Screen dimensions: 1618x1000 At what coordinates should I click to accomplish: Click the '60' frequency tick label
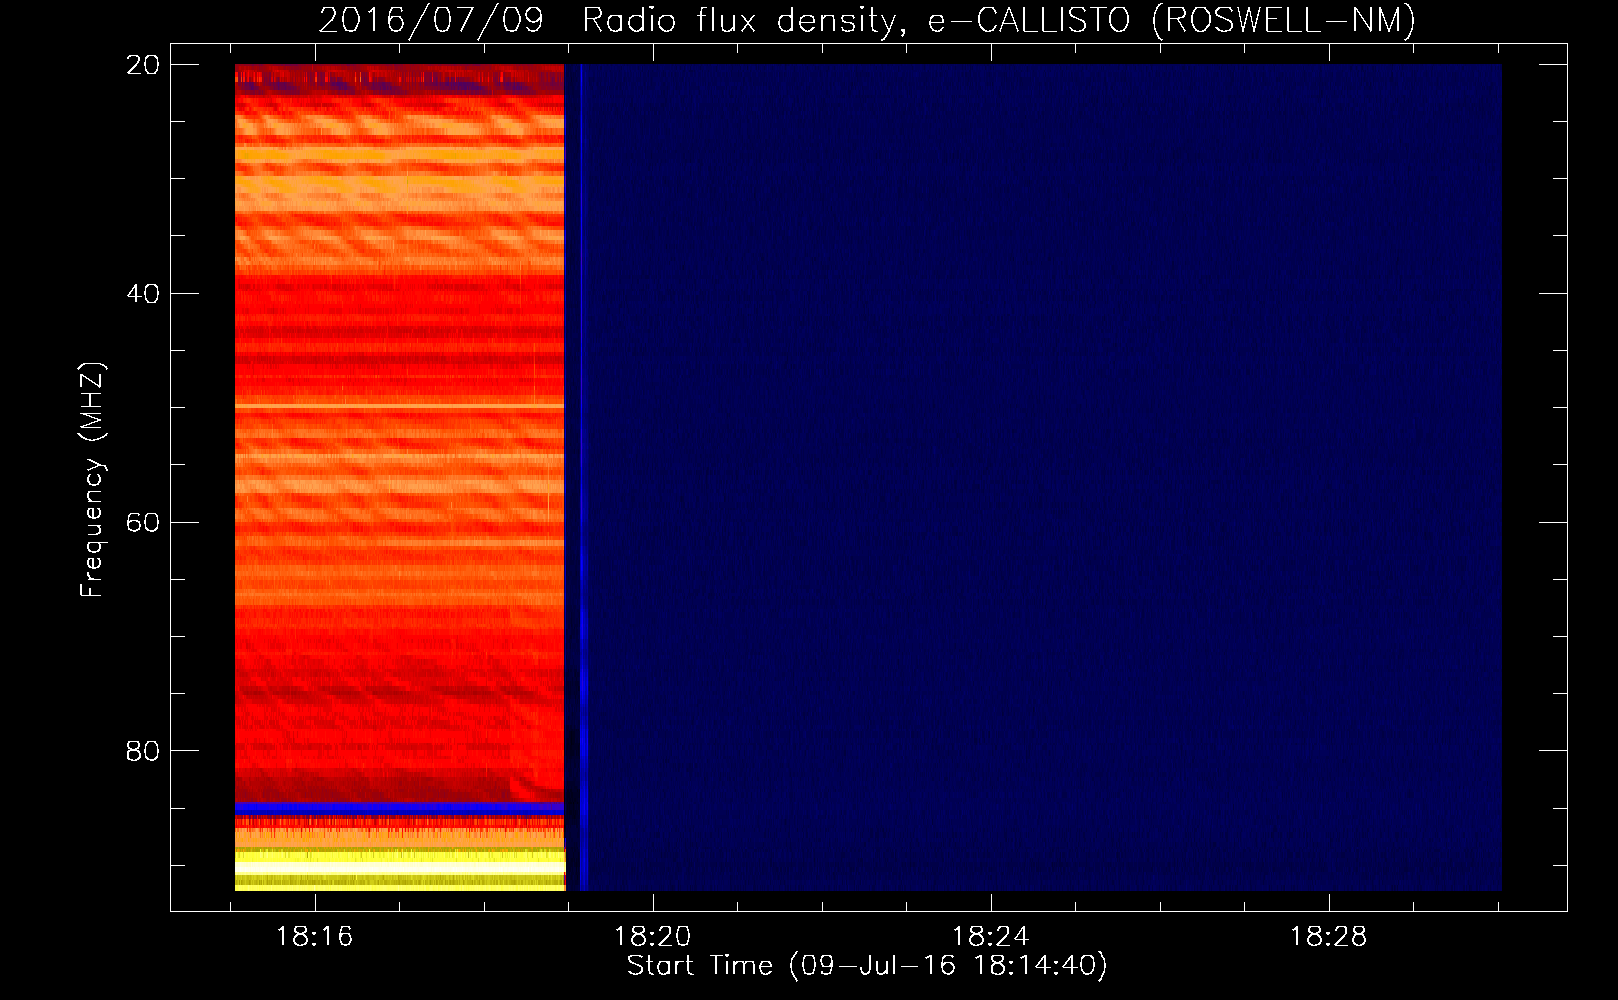coord(143,523)
